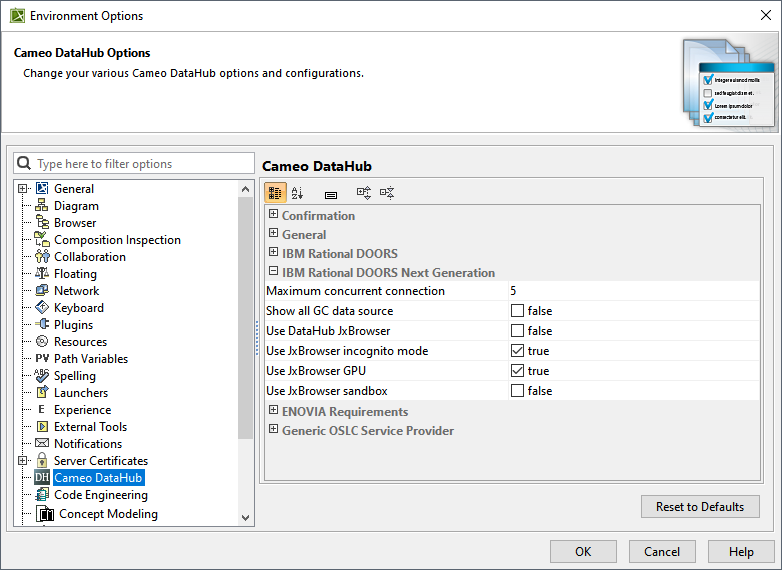Viewport: 782px width, 570px height.
Task: Expand the Confirmation property group
Action: (x=273, y=215)
